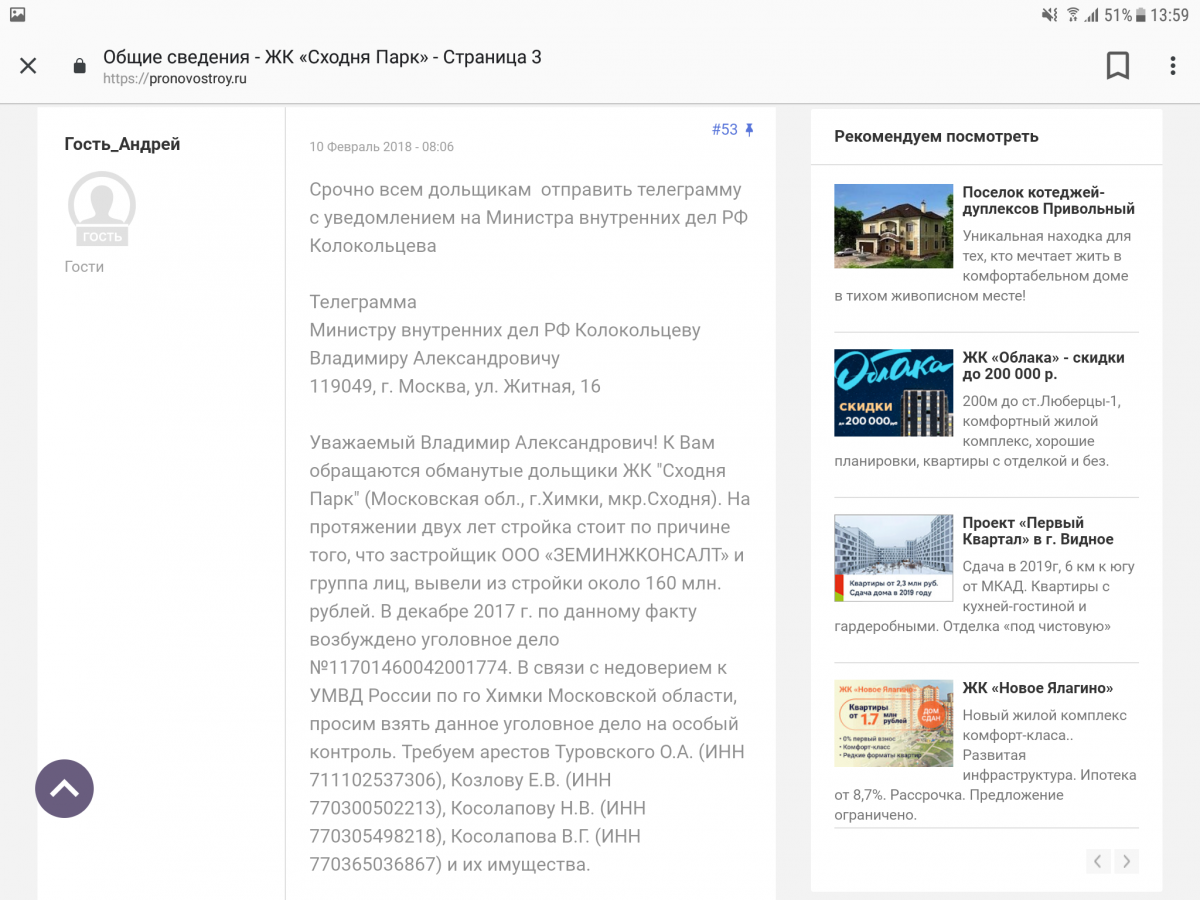Tap the Рекомендуем посмотреть heading

point(936,136)
